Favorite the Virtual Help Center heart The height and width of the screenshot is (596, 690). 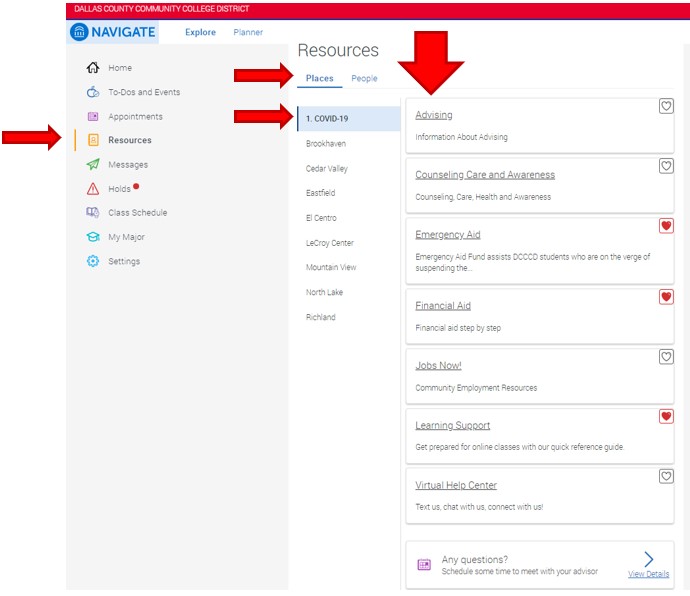coord(666,476)
